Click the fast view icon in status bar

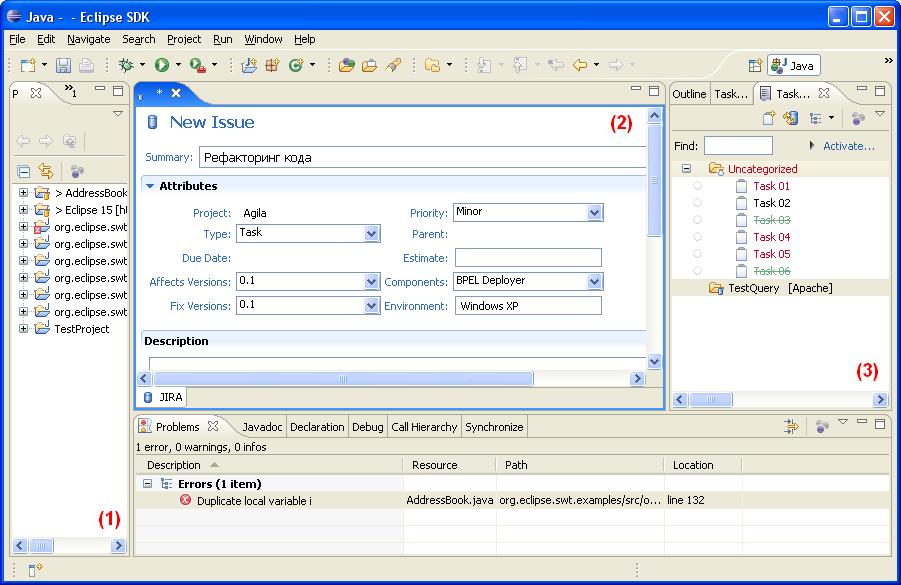click(35, 569)
